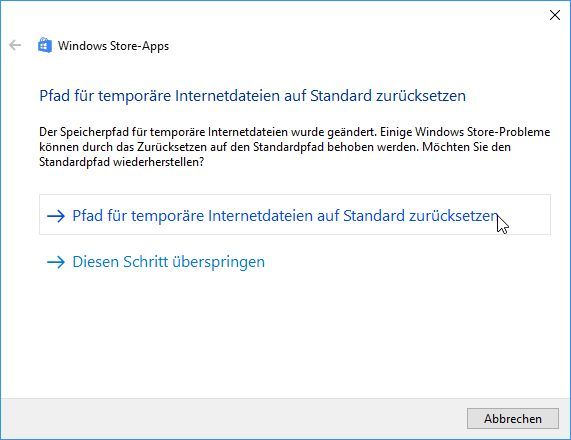571x440 pixels.
Task: Click the word 'Standard' in the blue heading
Action: point(341,96)
